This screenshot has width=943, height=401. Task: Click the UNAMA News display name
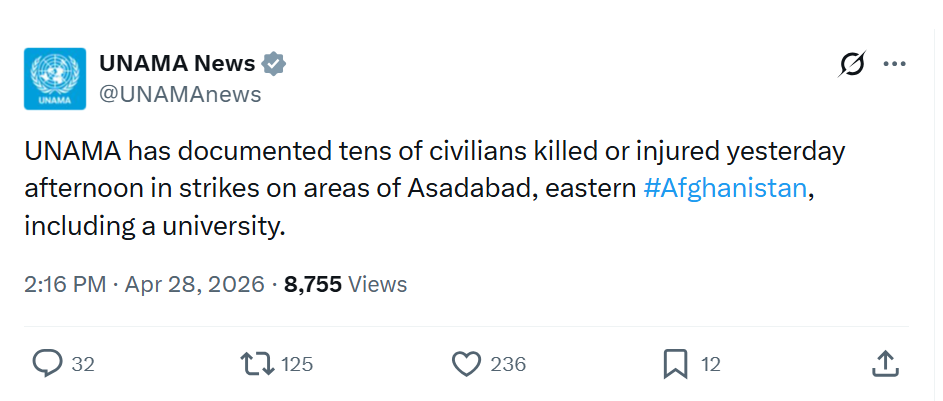tap(177, 64)
